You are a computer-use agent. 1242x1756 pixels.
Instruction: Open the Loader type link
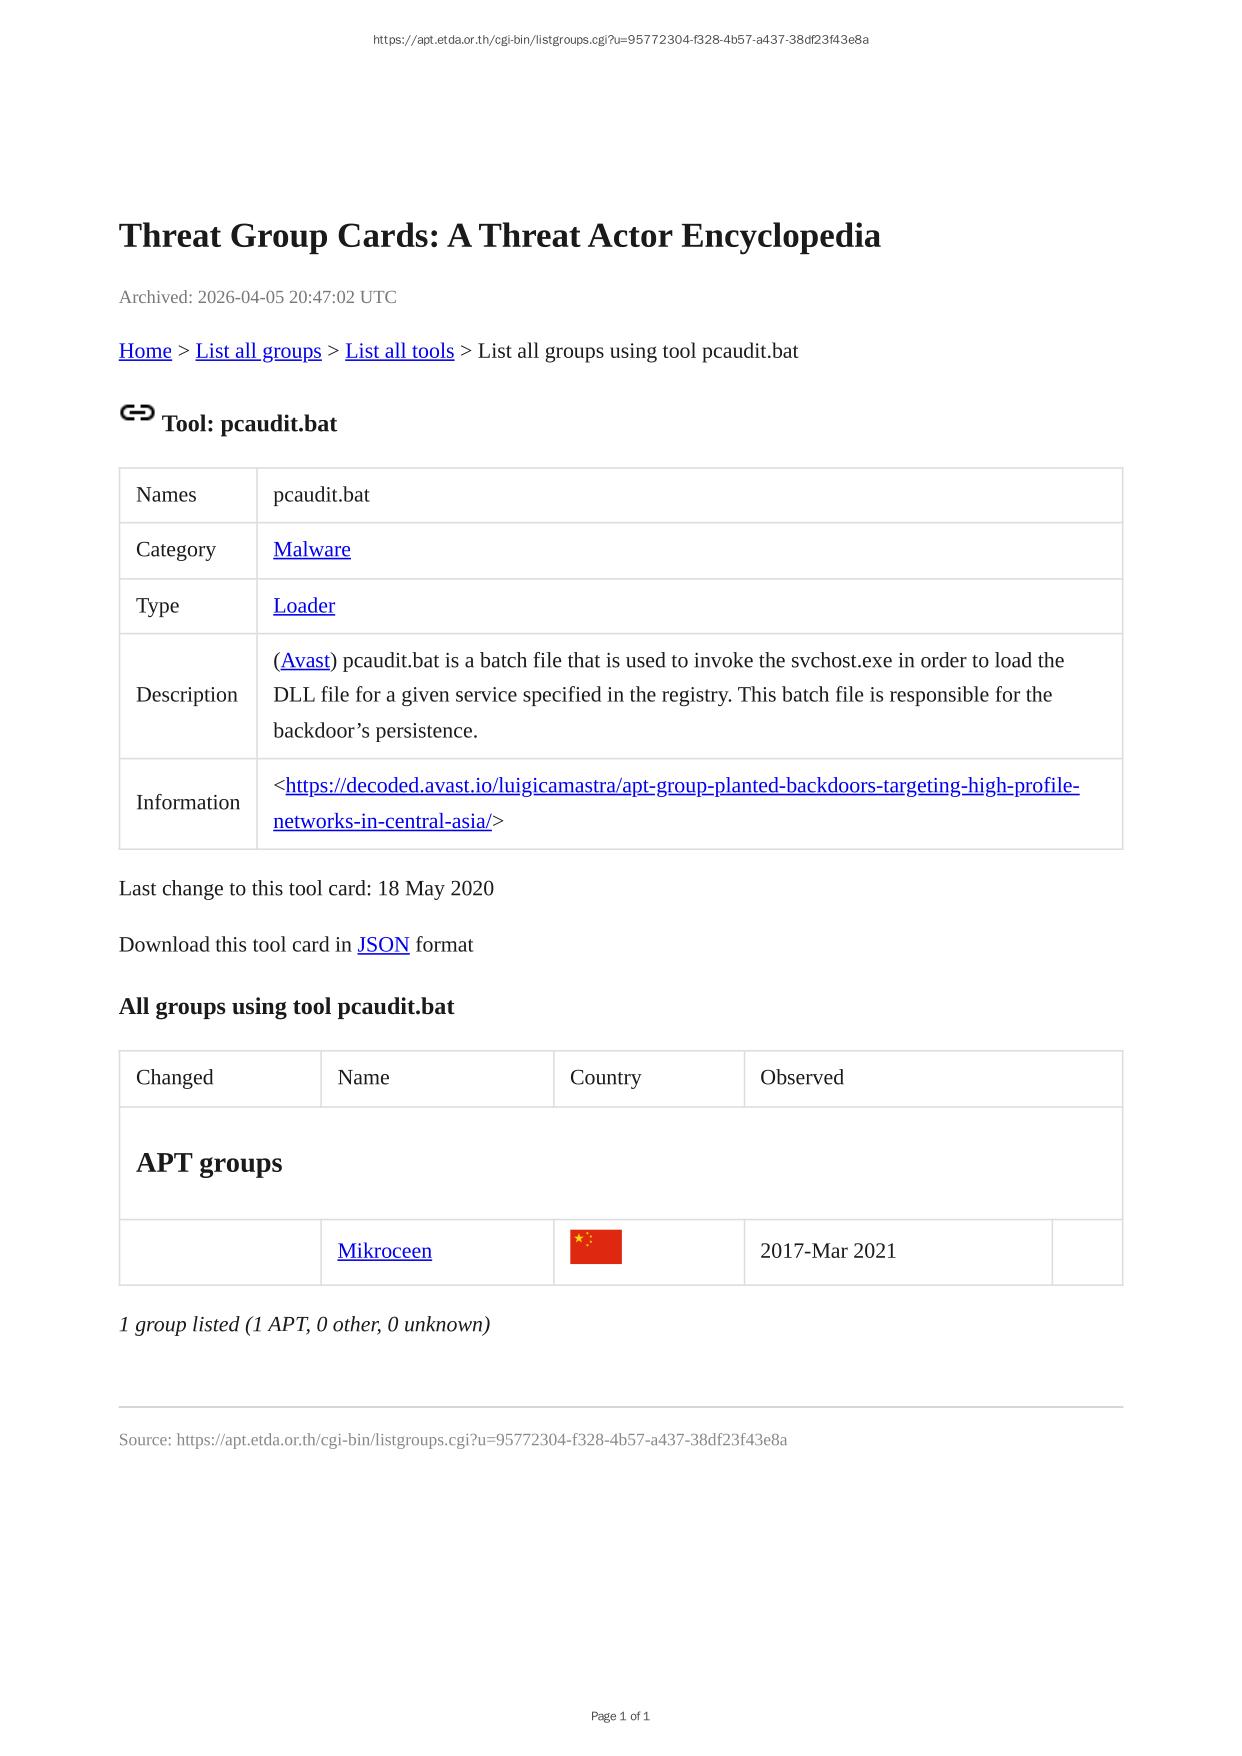click(304, 606)
